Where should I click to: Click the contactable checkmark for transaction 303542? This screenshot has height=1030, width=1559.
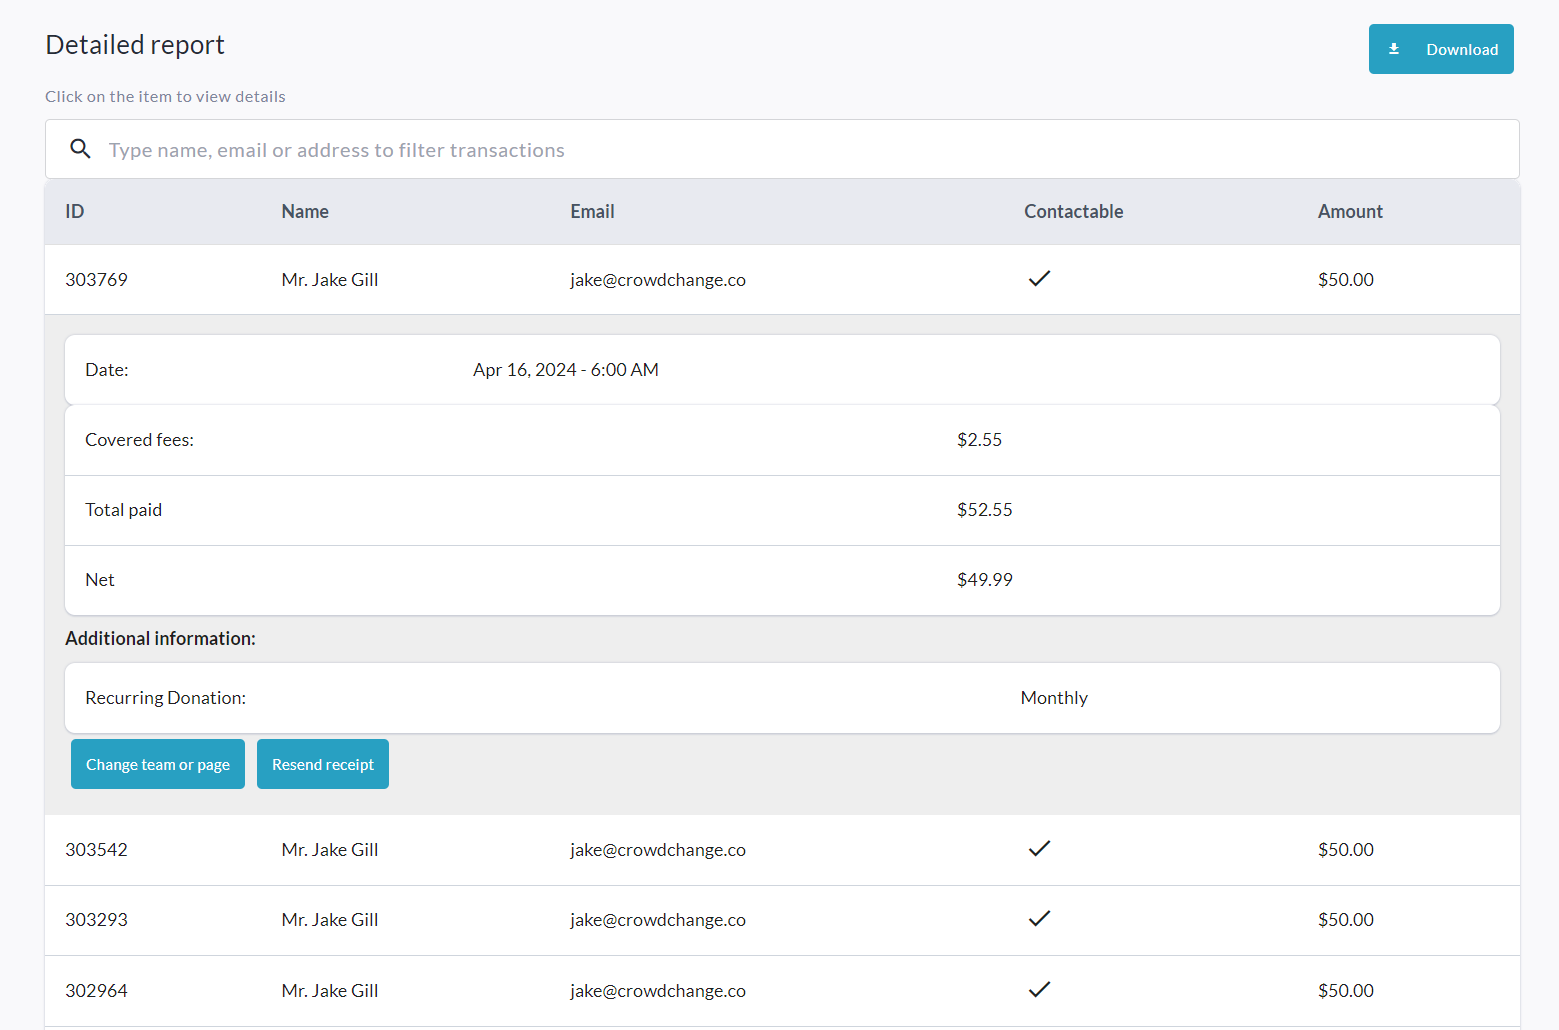(1039, 849)
